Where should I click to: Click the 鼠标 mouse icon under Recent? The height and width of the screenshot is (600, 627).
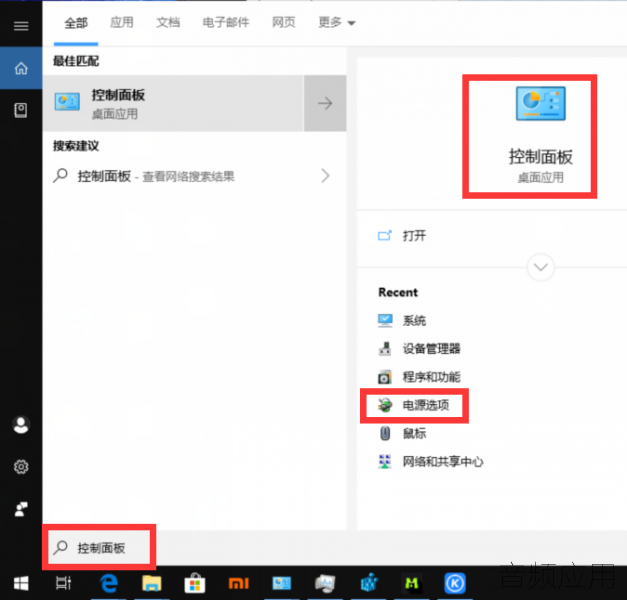tap(385, 433)
